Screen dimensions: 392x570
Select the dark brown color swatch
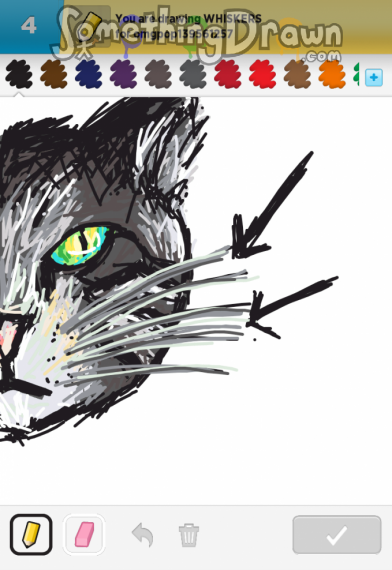click(x=54, y=74)
